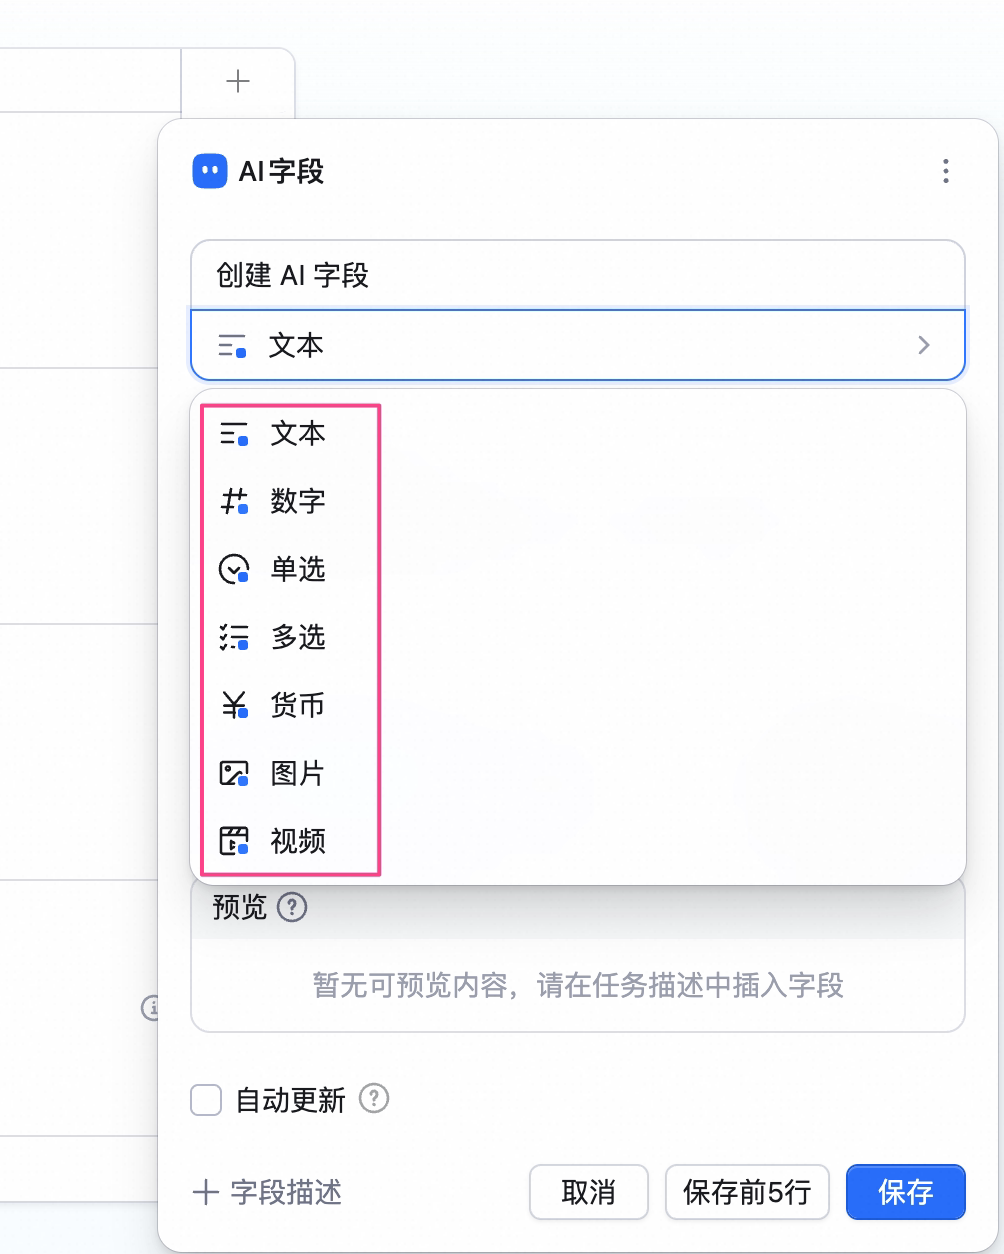The width and height of the screenshot is (1004, 1254).
Task: Expand the 文本 field type selector
Action: [578, 345]
